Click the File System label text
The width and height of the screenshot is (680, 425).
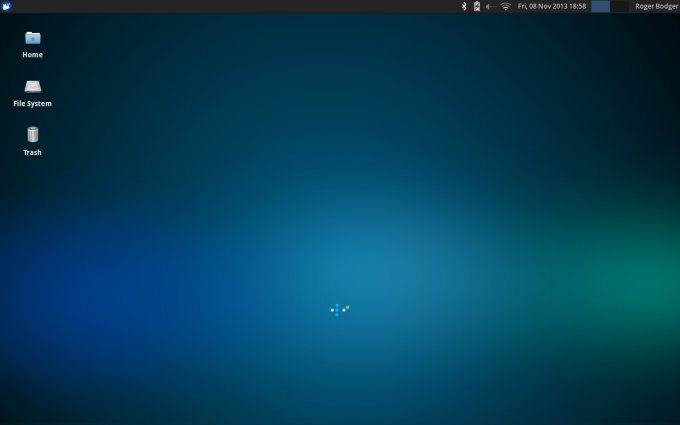pyautogui.click(x=33, y=104)
